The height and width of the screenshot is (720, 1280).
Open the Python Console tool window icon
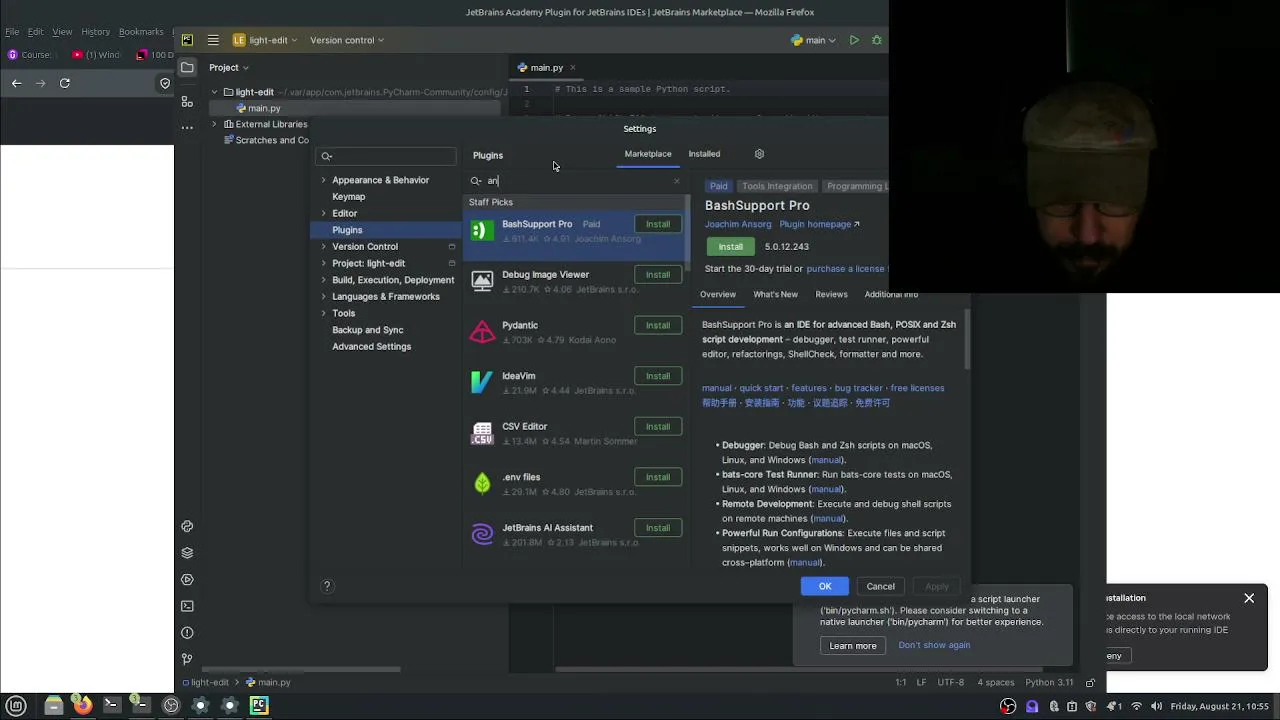(x=187, y=526)
